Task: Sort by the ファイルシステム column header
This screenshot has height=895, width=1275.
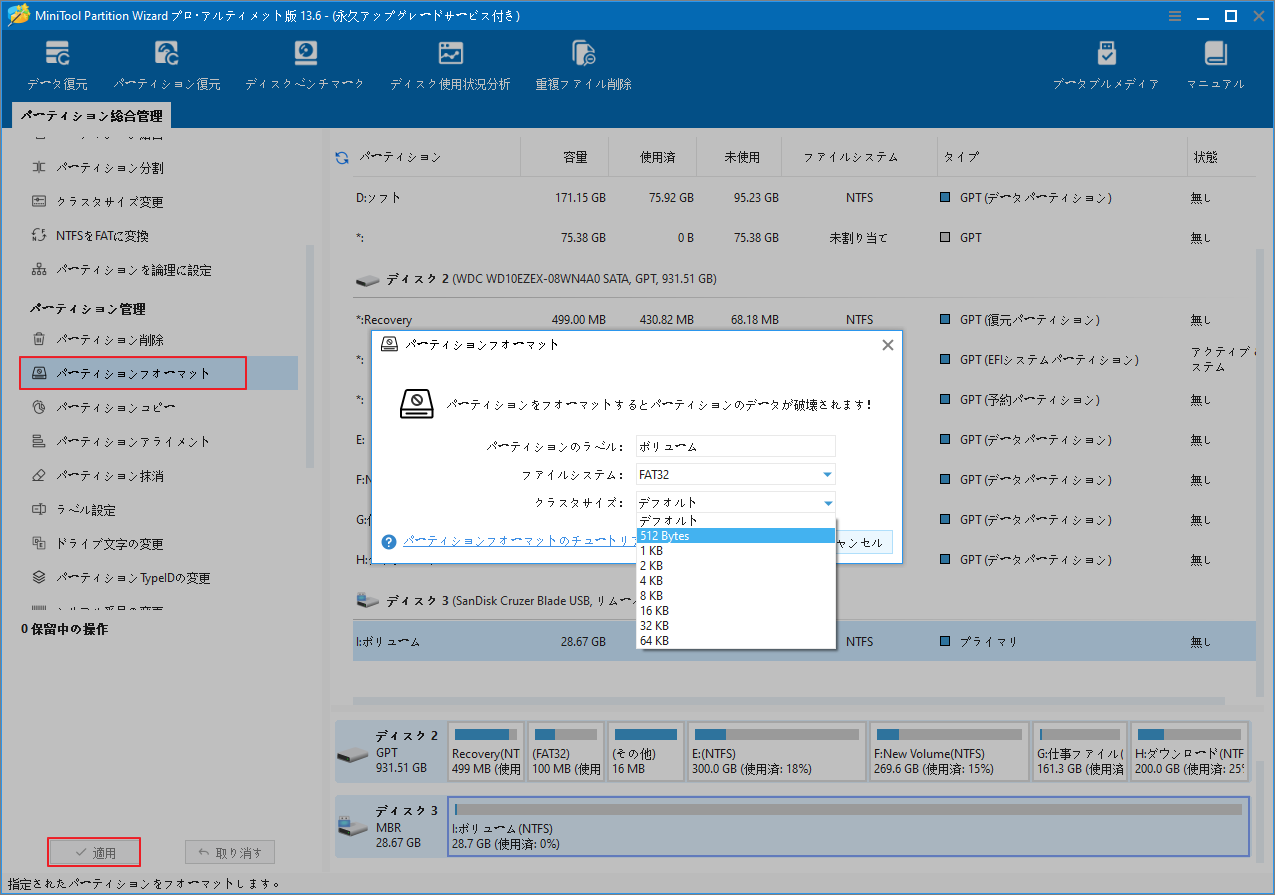Action: 851,157
